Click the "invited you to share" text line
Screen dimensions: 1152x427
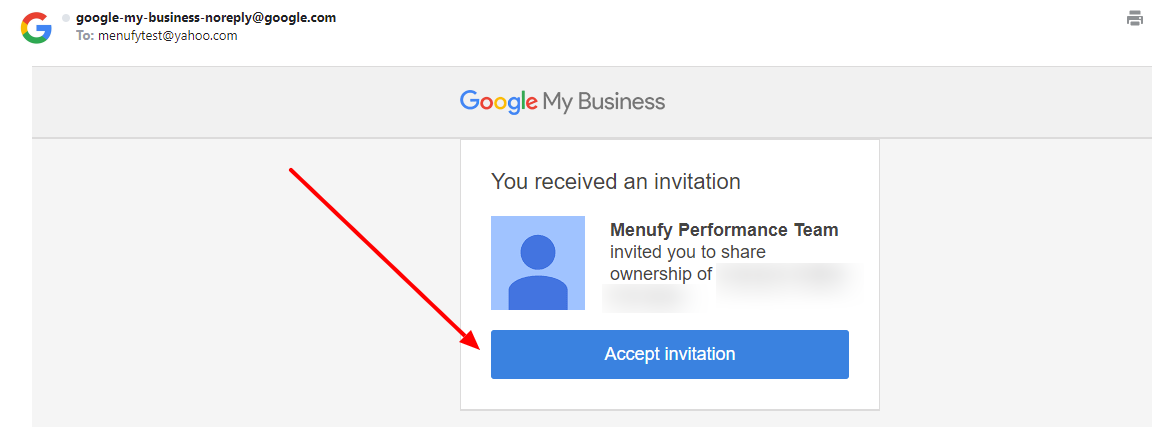click(x=688, y=252)
